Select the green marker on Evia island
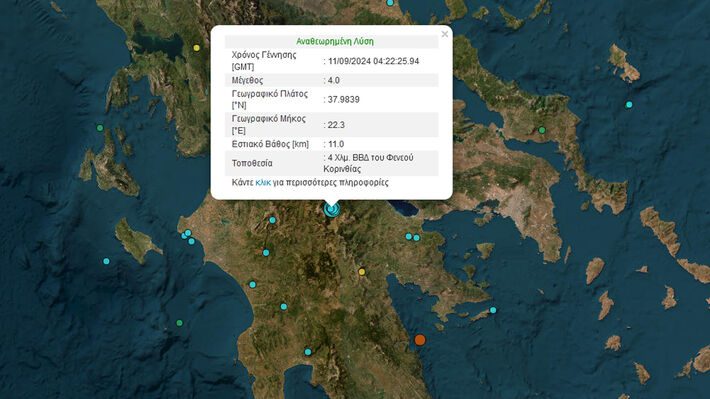This screenshot has width=710, height=399. 542,130
